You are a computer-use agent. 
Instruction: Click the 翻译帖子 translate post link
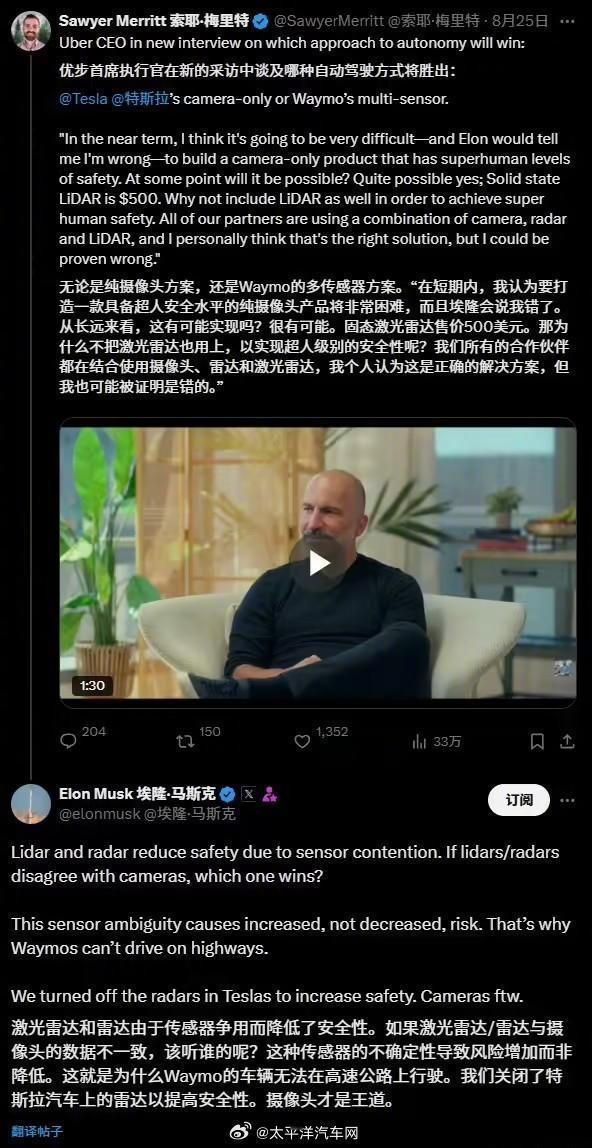point(36,1133)
